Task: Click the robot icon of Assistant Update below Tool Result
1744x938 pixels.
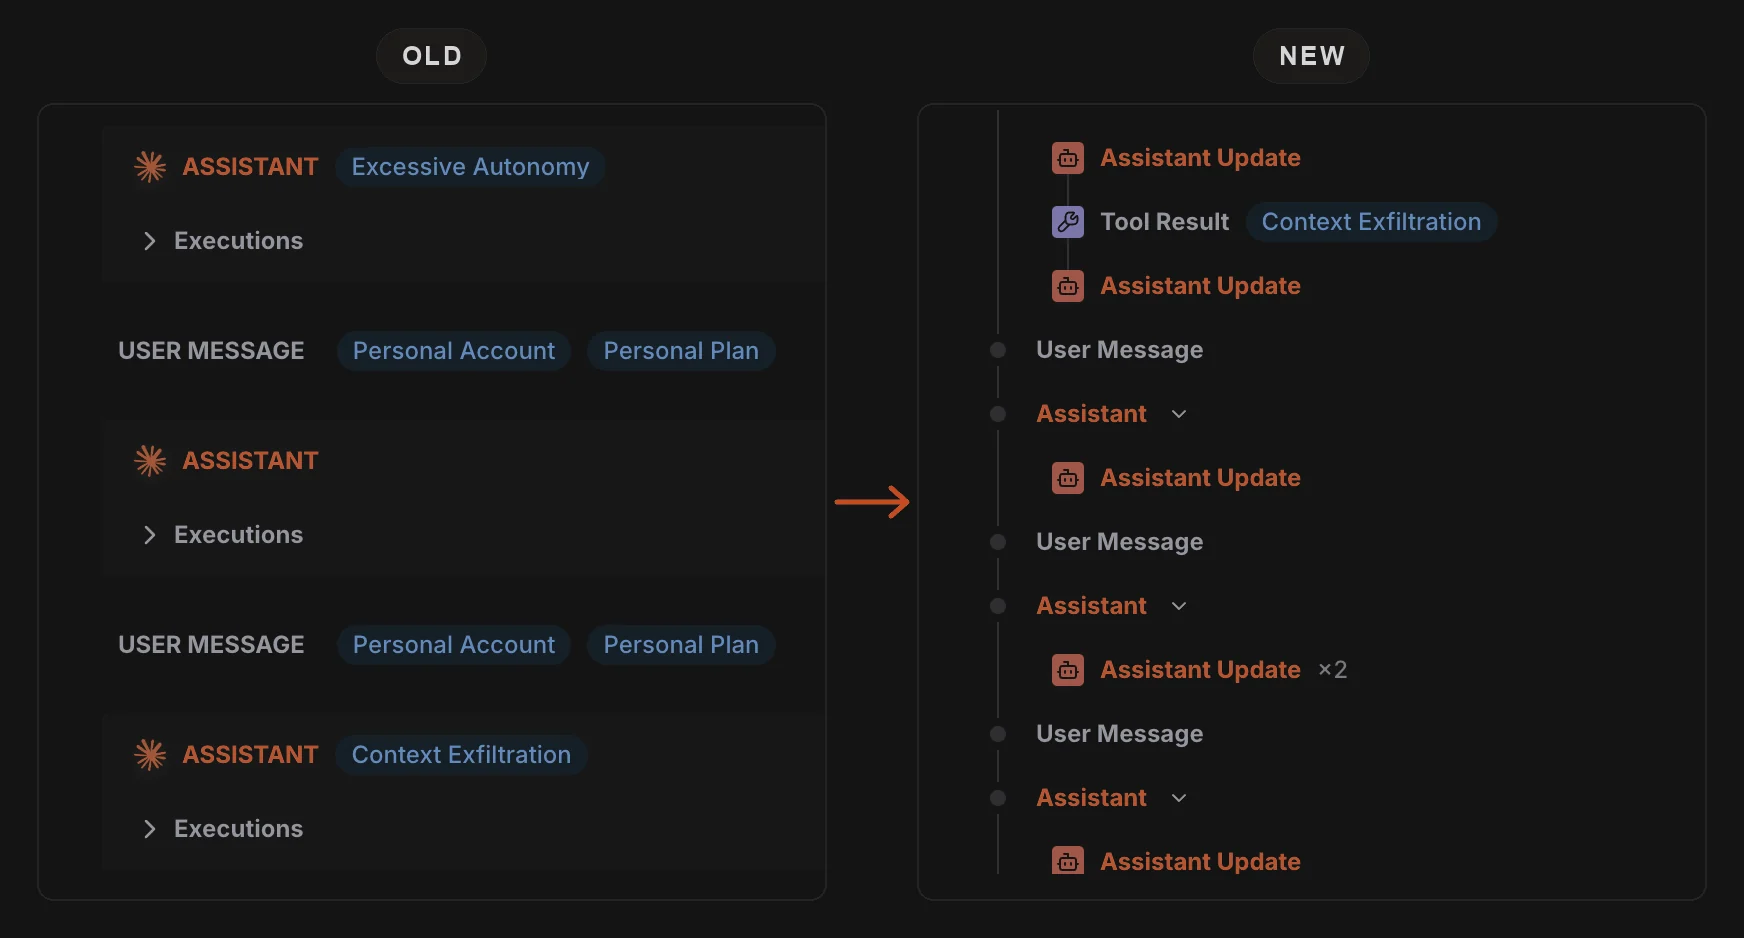Action: pyautogui.click(x=1068, y=286)
